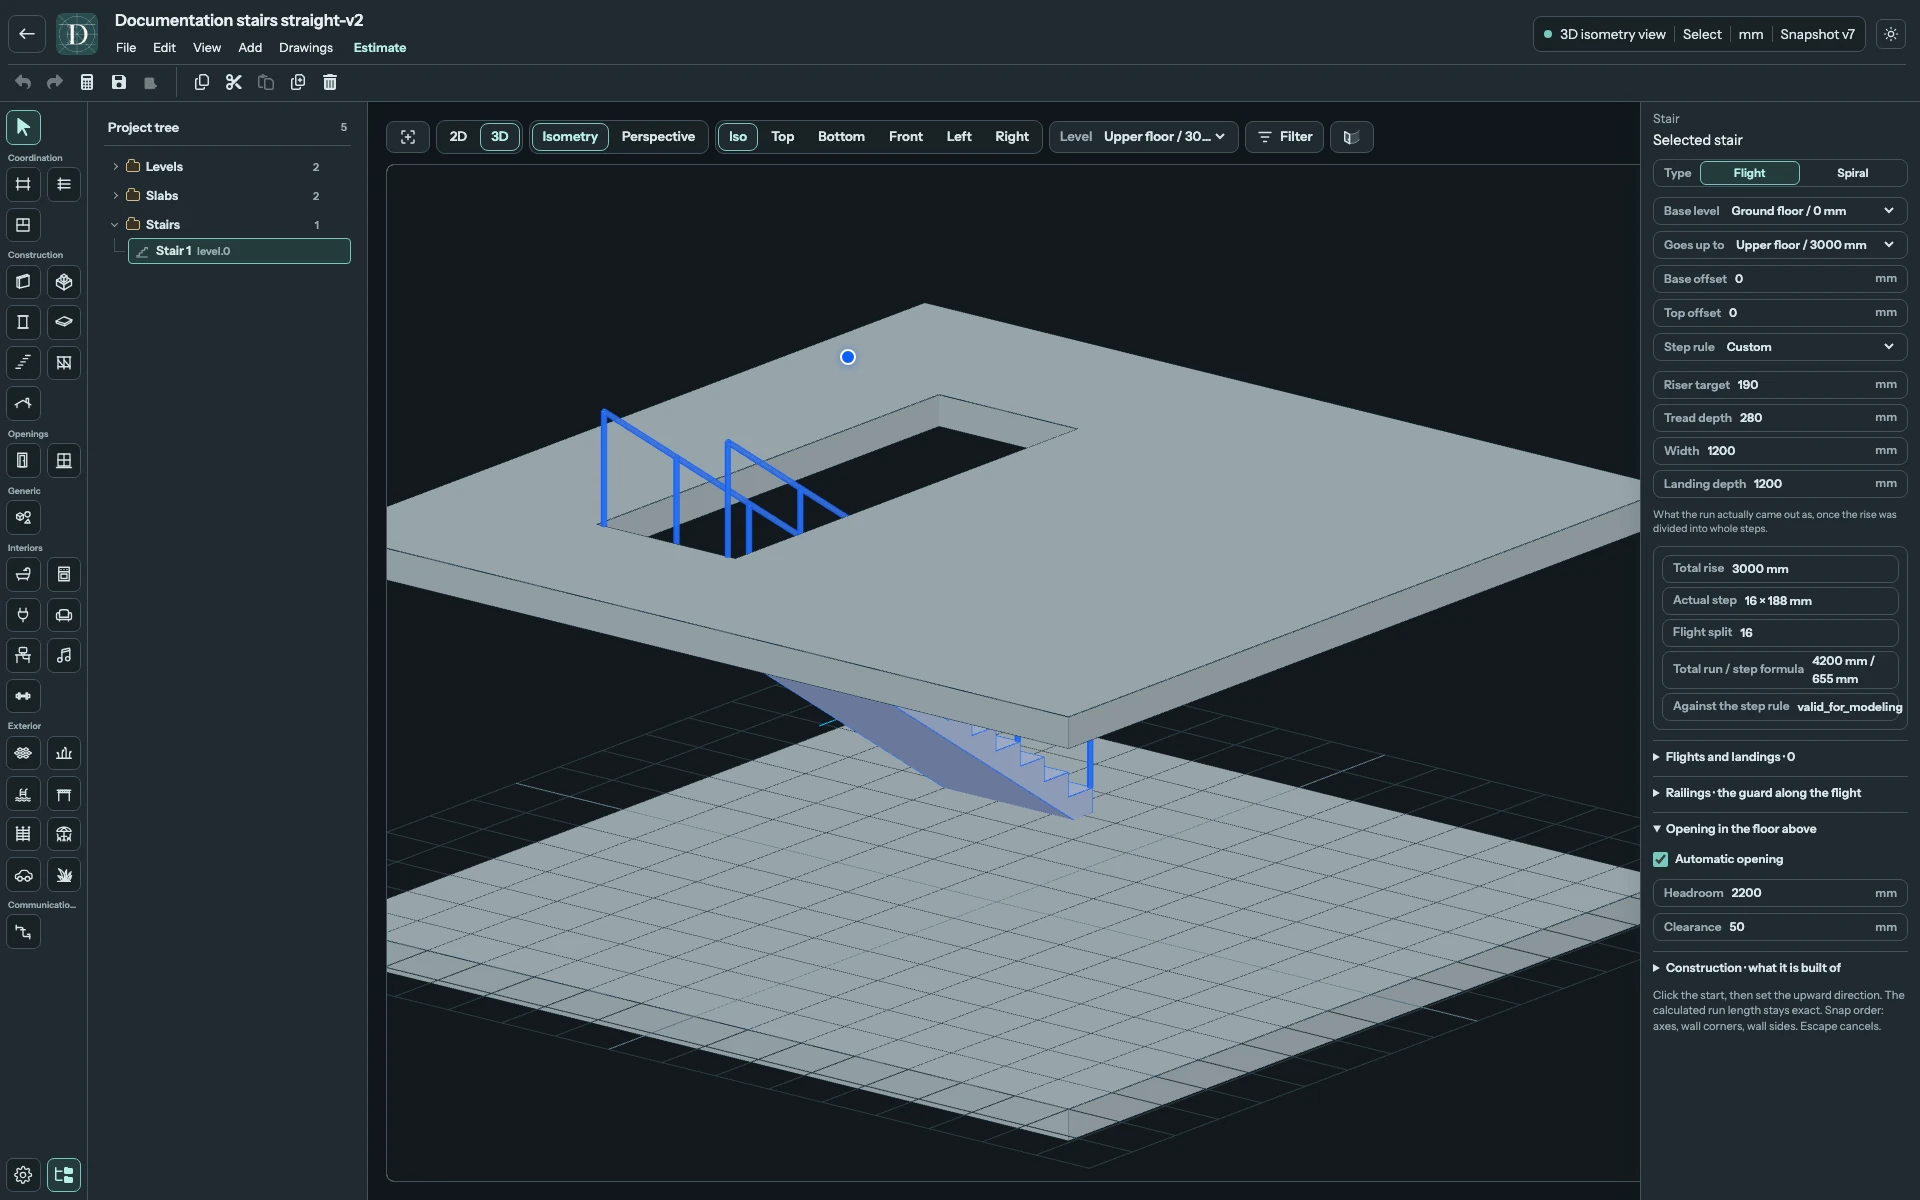This screenshot has height=1200, width=1920.
Task: Select the swimming pool exterior tool
Action: [x=23, y=794]
